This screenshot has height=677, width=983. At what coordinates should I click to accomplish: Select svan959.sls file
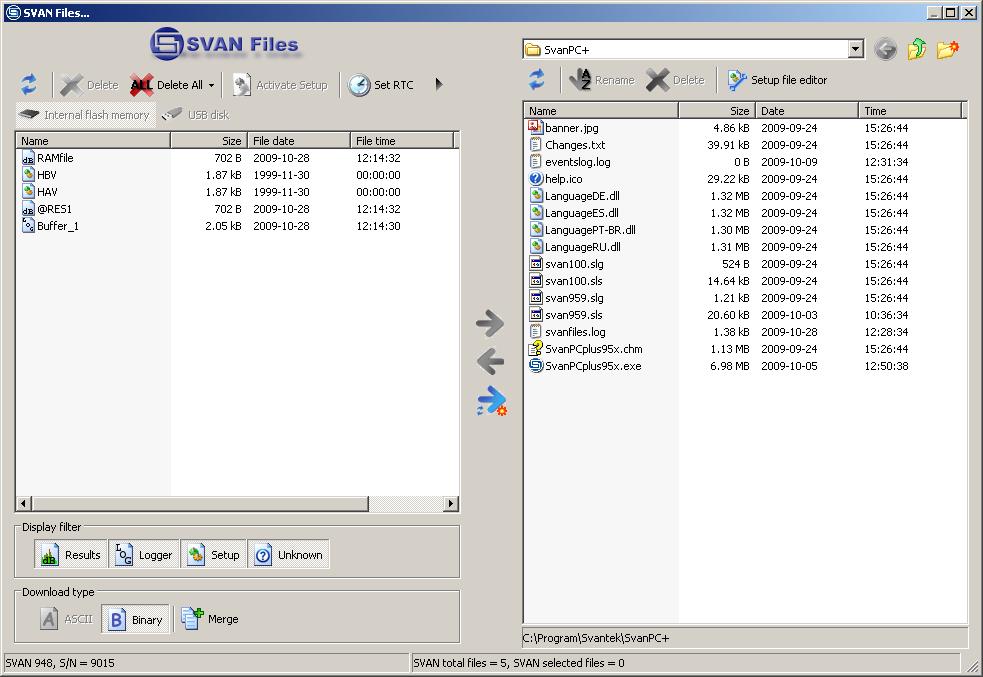(x=565, y=314)
